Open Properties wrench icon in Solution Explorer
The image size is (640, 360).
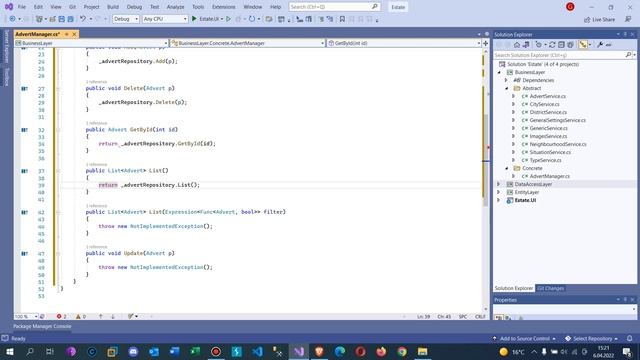(x=600, y=45)
